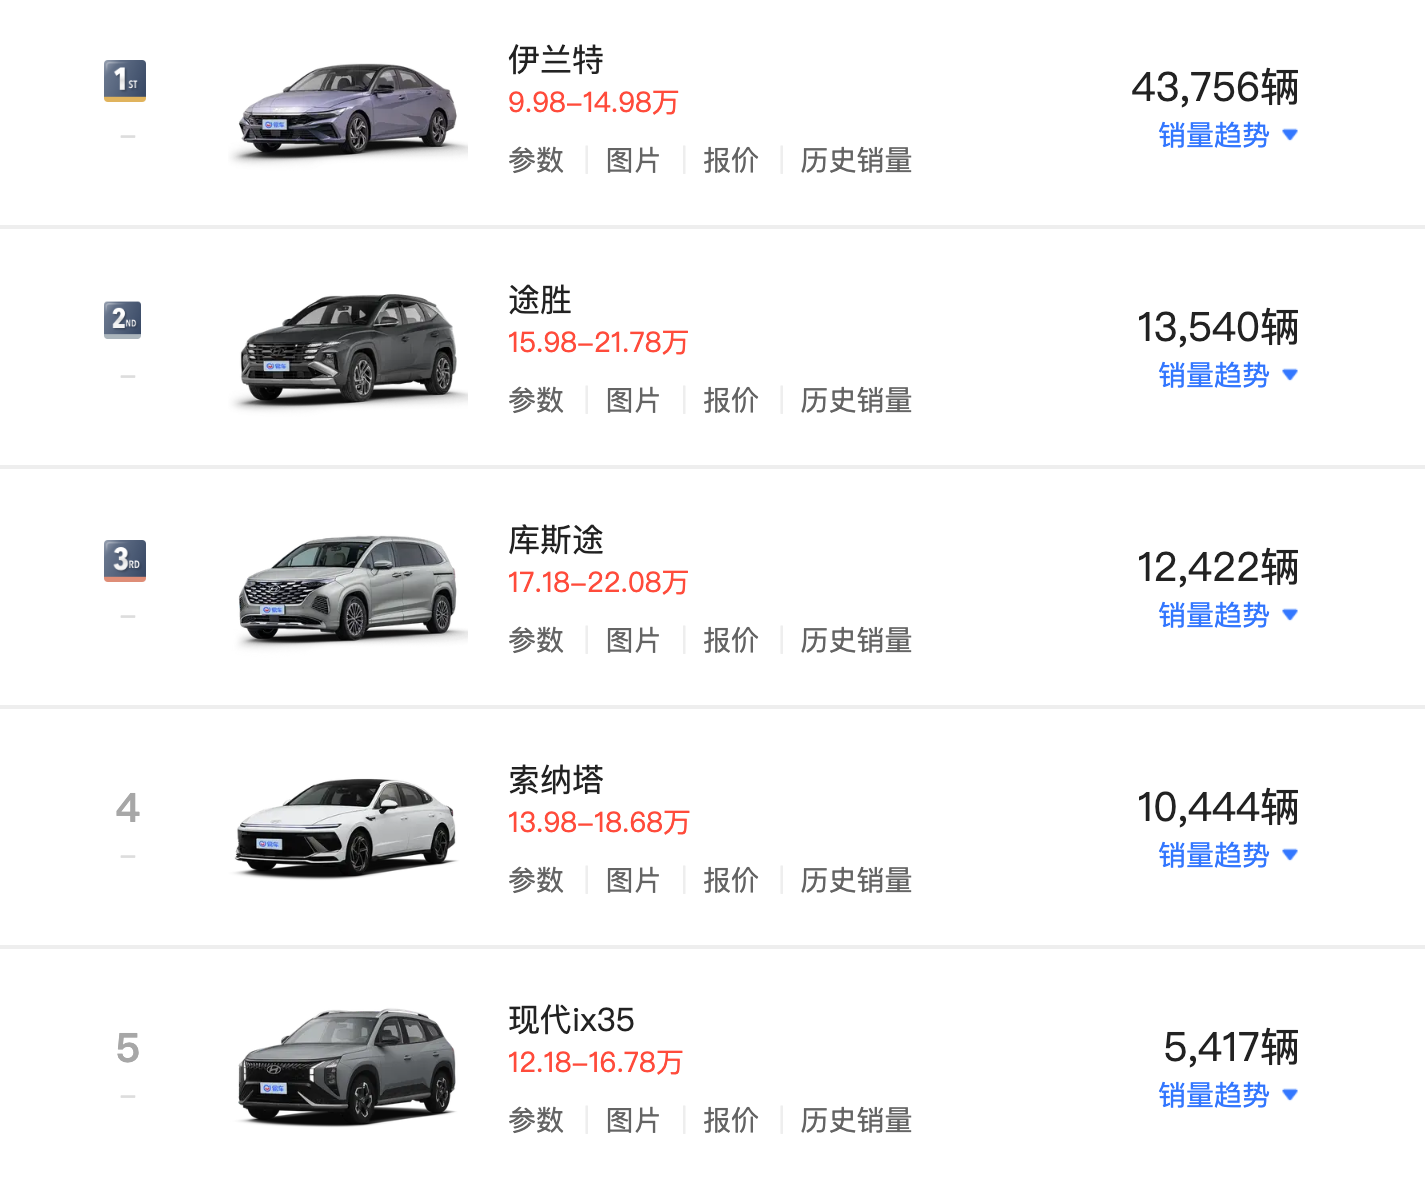Screen dimensions: 1425x1184
Task: Open 图片 link for 途胜
Action: (633, 400)
